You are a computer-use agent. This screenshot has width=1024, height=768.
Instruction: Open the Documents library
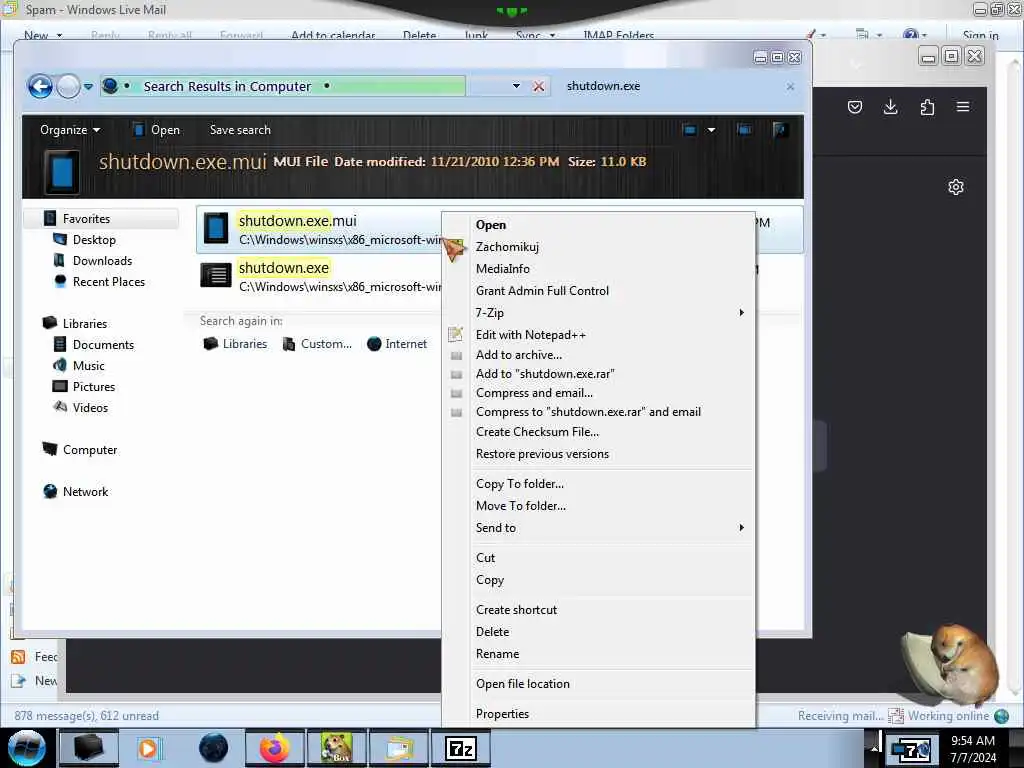[103, 344]
